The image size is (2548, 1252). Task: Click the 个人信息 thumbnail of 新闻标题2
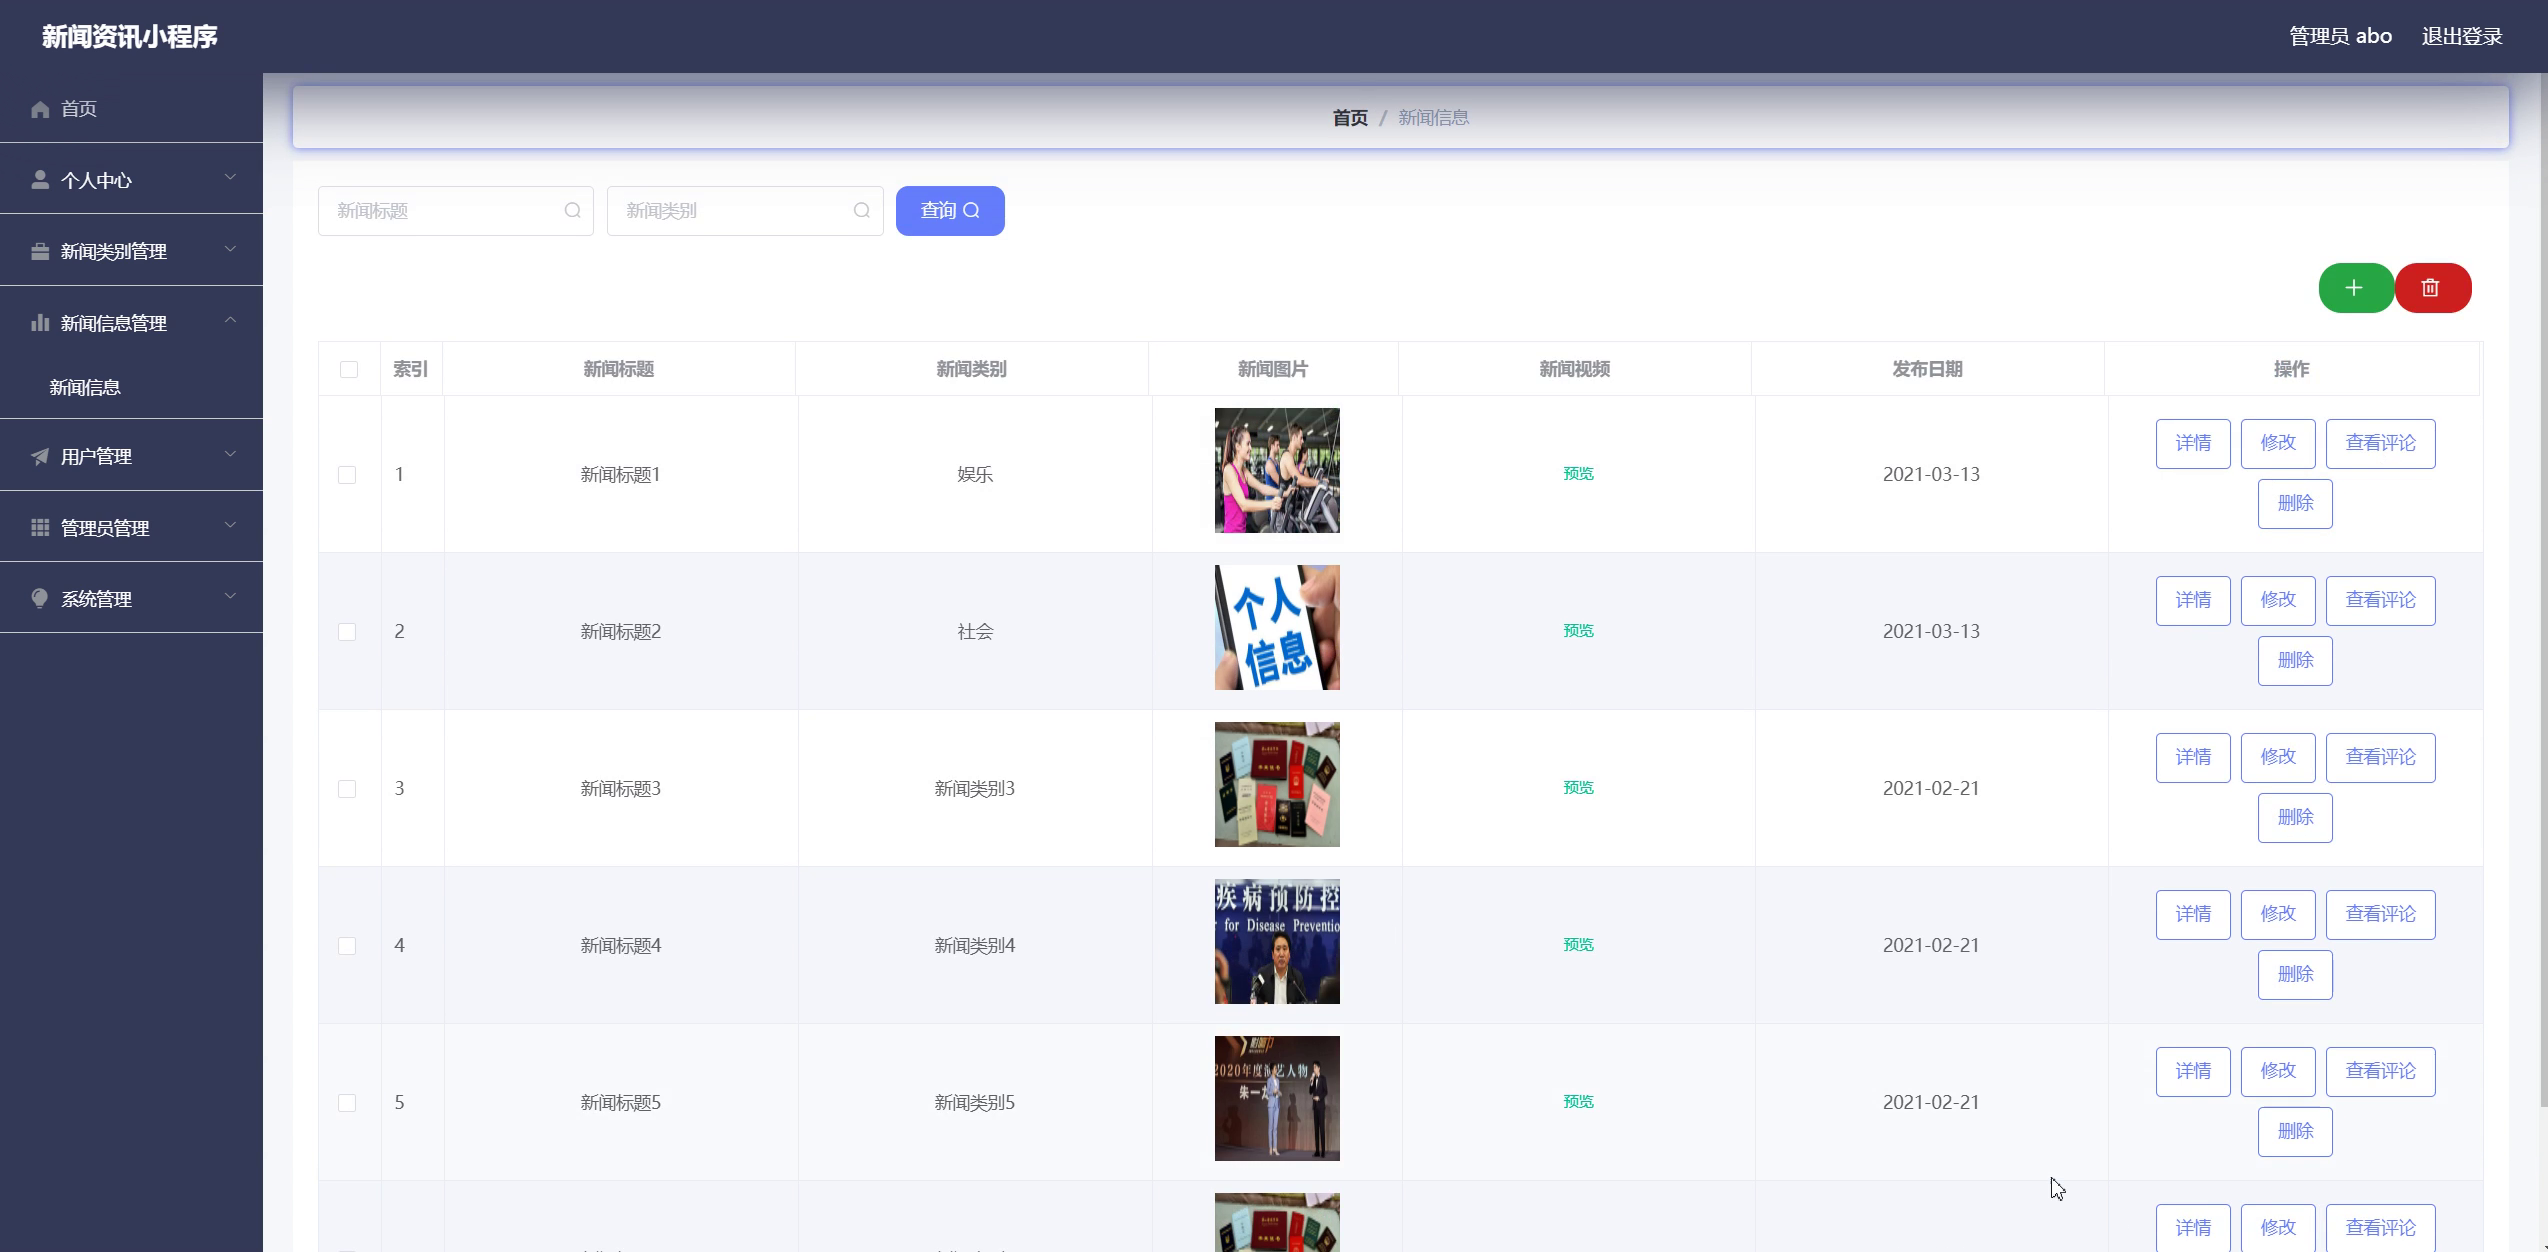[x=1277, y=627]
